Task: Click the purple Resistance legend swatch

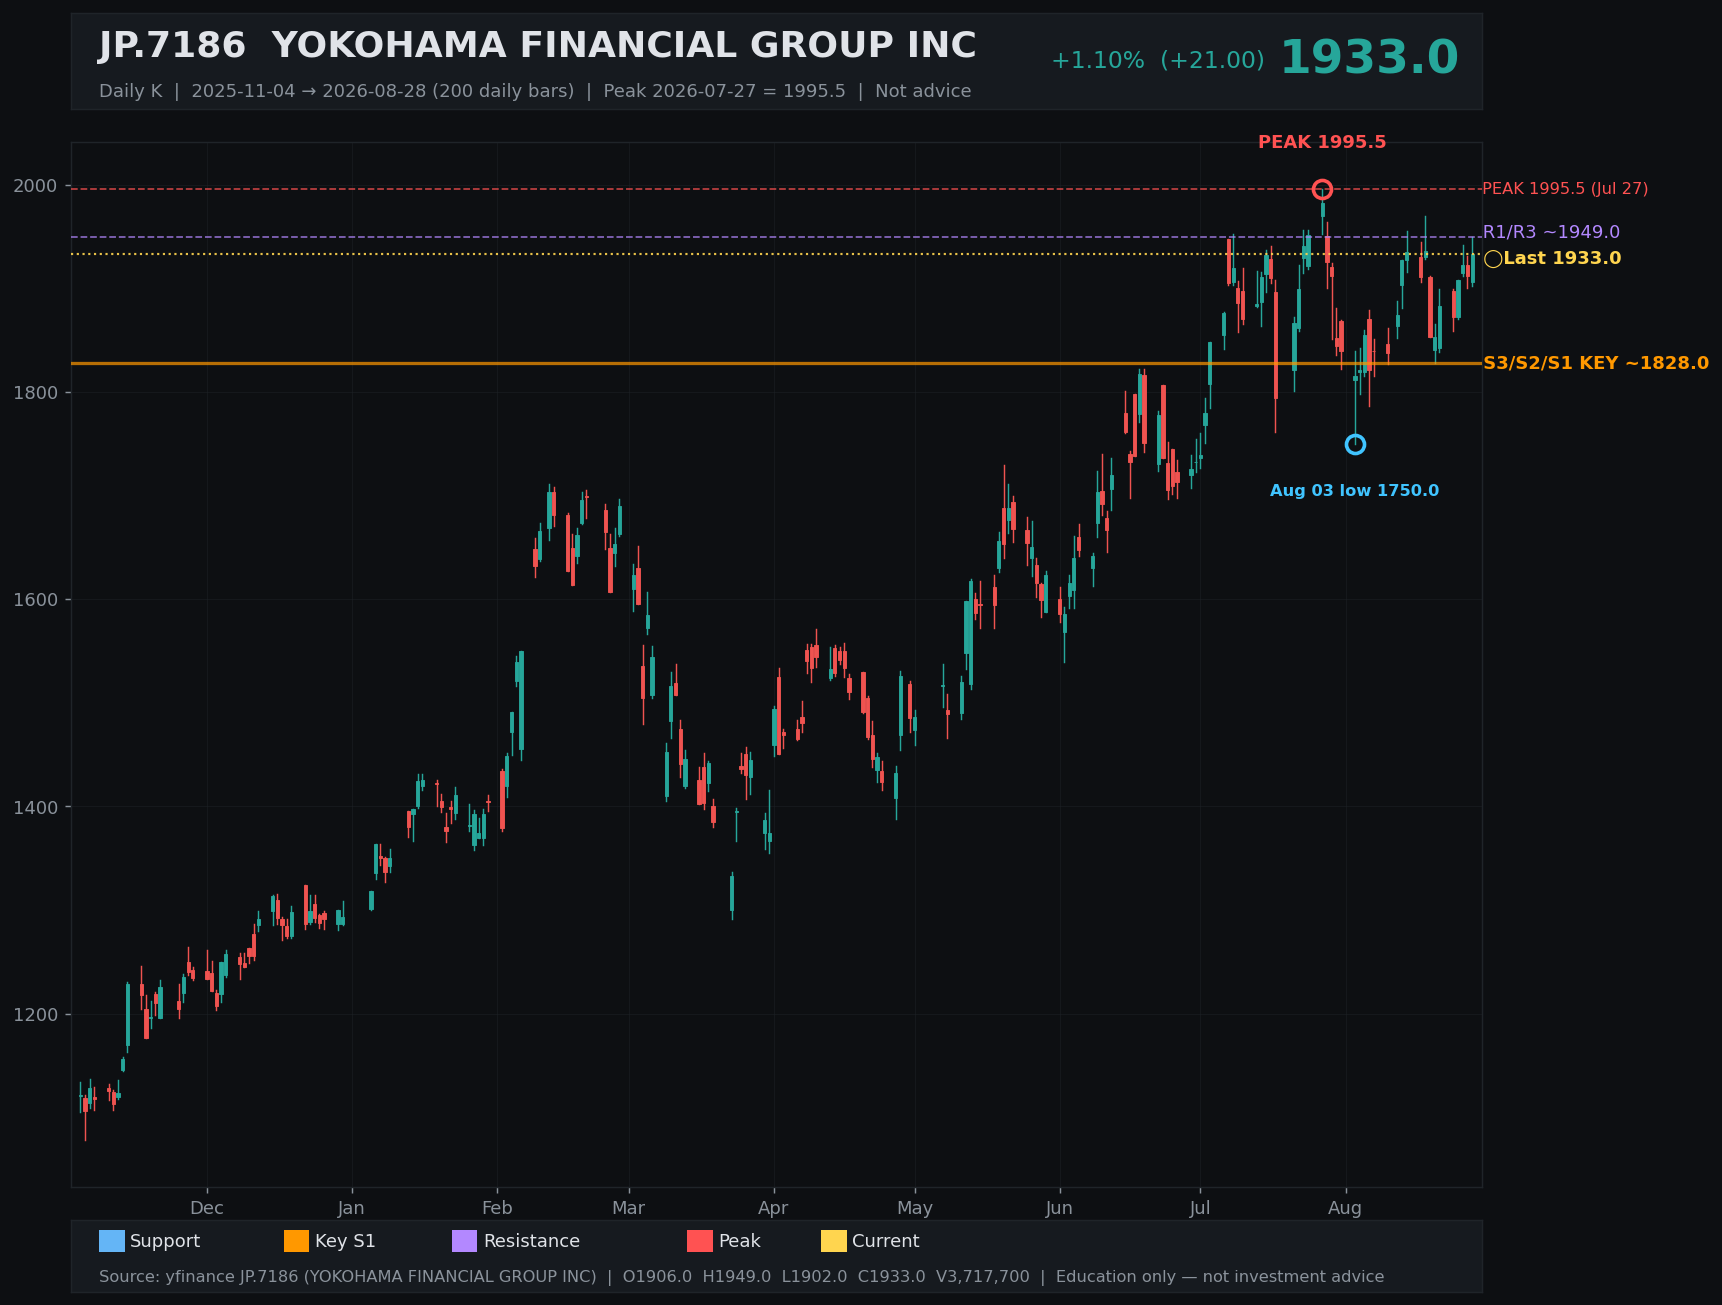Action: point(465,1241)
